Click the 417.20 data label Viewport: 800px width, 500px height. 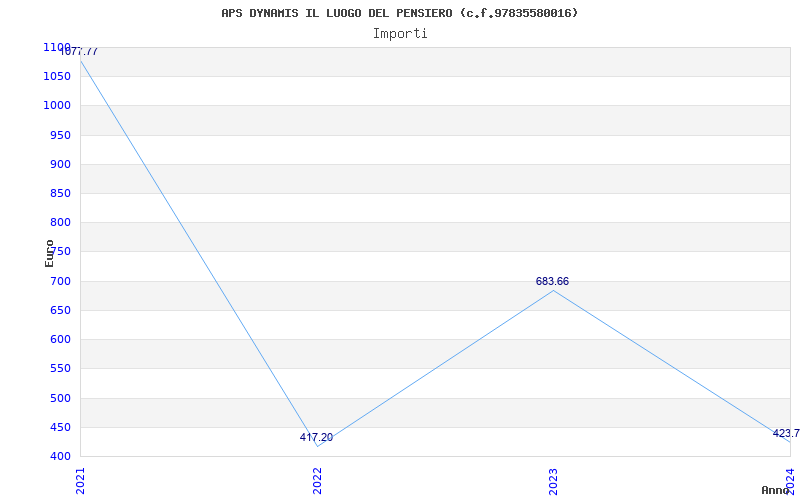(x=316, y=437)
